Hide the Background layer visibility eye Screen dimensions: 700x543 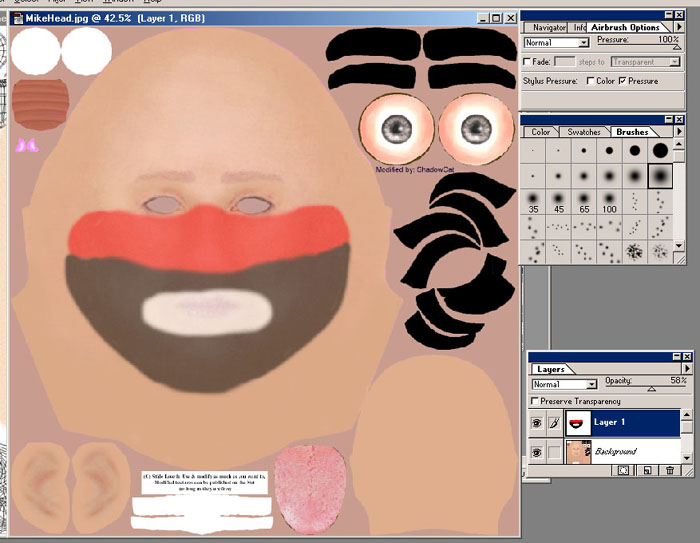(x=536, y=452)
